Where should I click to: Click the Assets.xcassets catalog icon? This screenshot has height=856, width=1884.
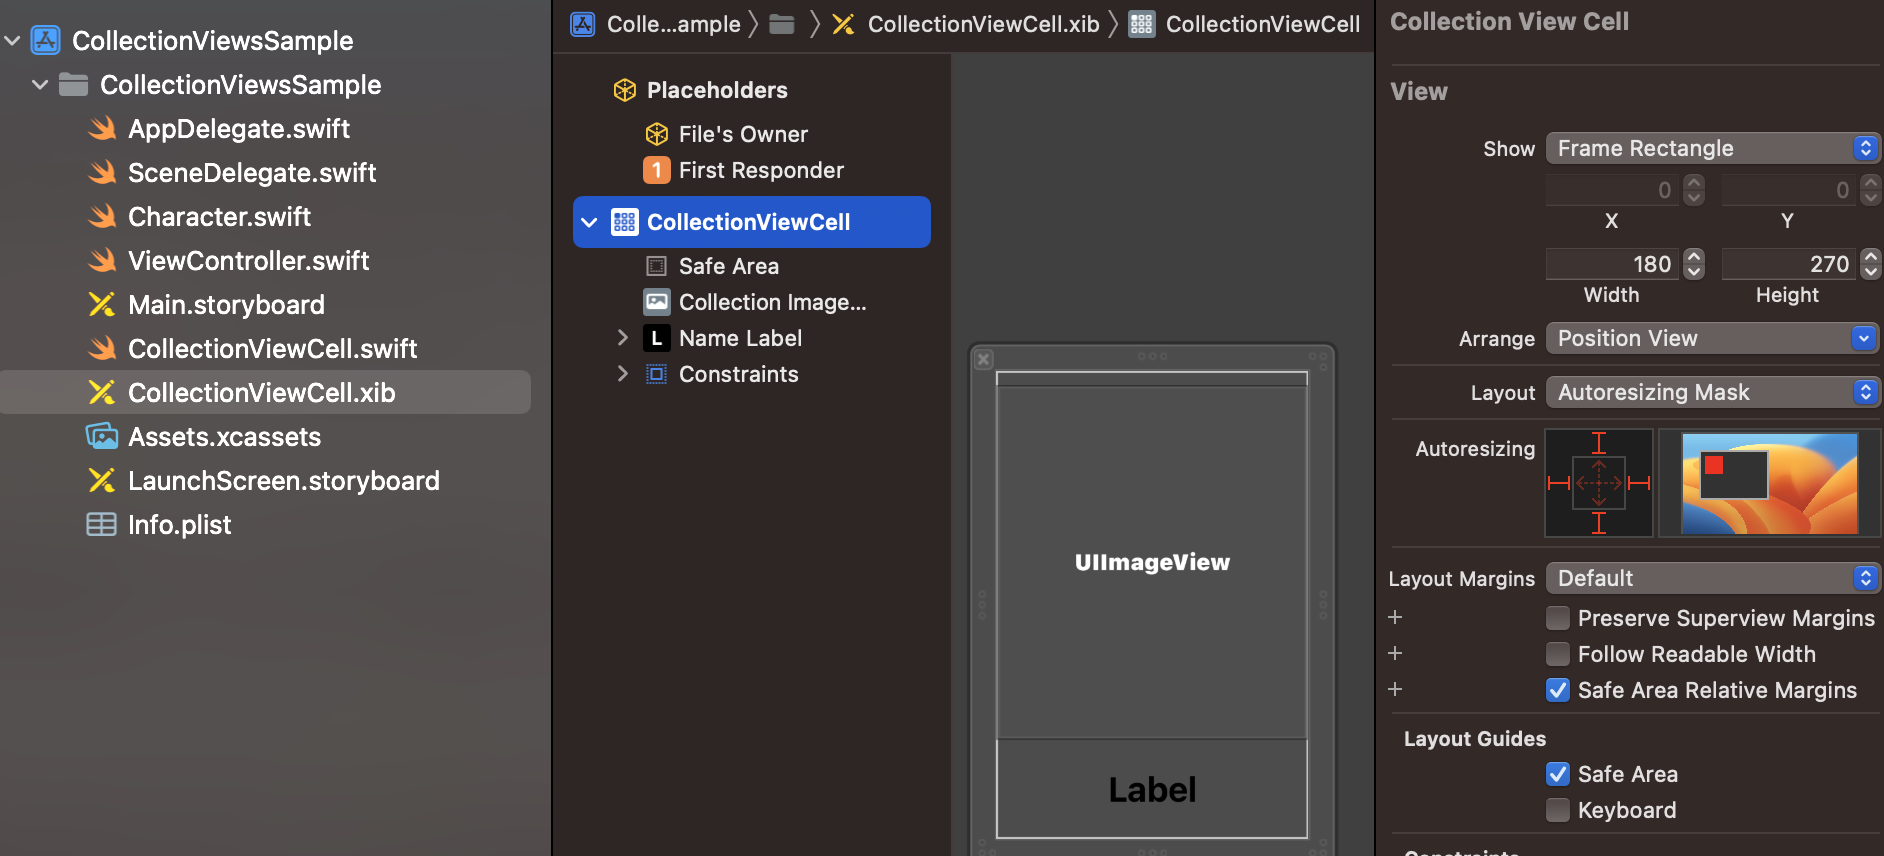(x=102, y=437)
